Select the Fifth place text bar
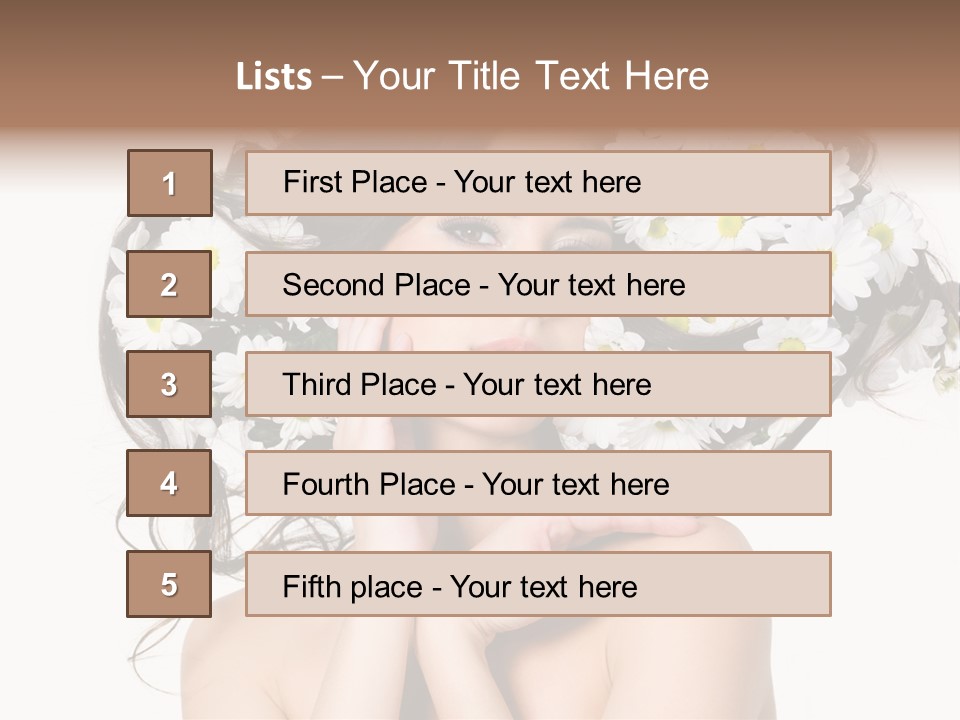 pyautogui.click(x=538, y=584)
